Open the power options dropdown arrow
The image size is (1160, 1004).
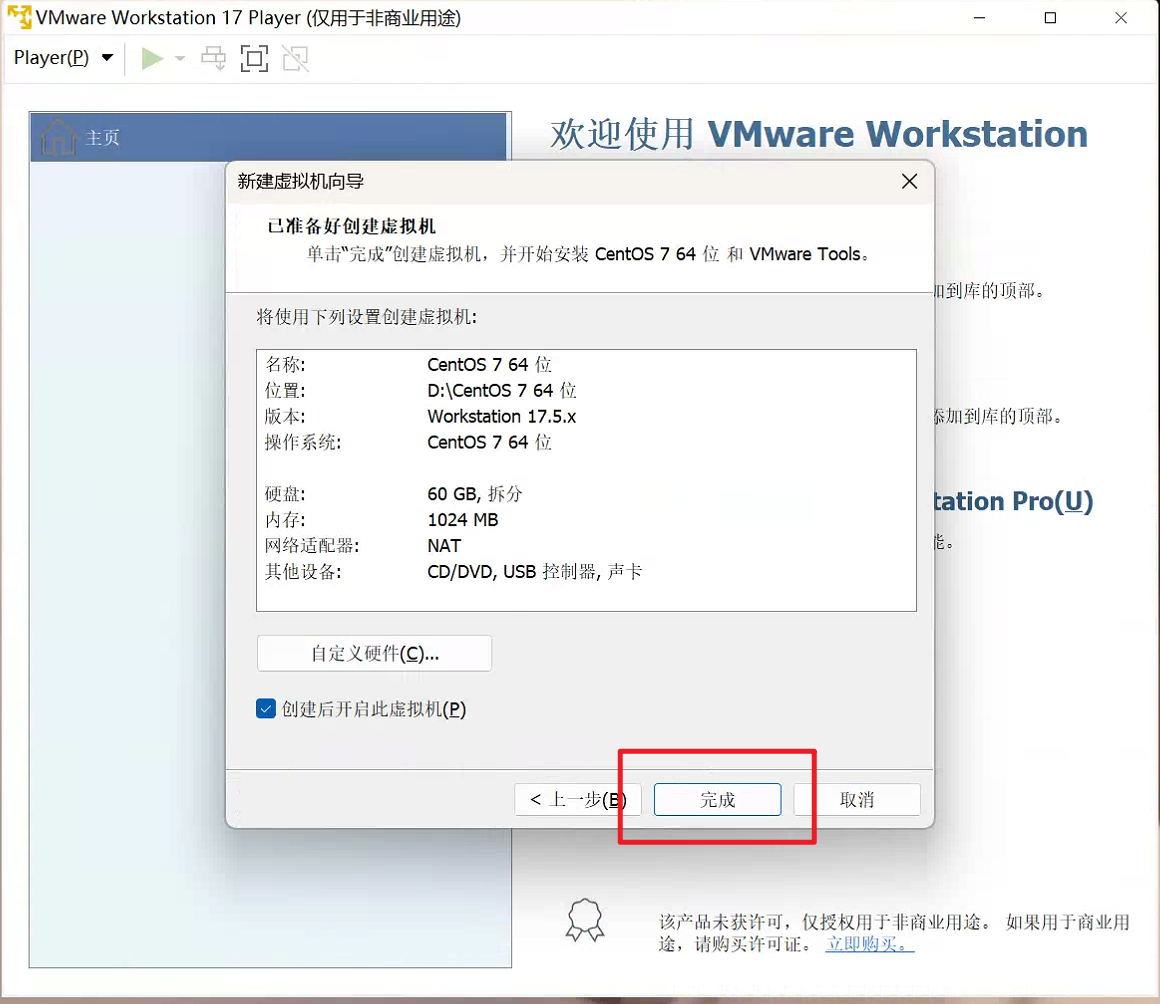point(180,58)
